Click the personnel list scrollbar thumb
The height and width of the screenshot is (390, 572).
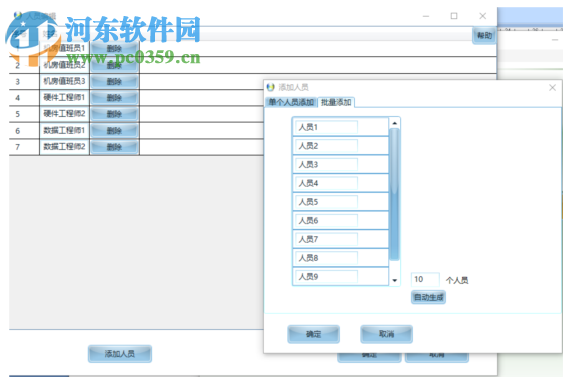coord(394,194)
